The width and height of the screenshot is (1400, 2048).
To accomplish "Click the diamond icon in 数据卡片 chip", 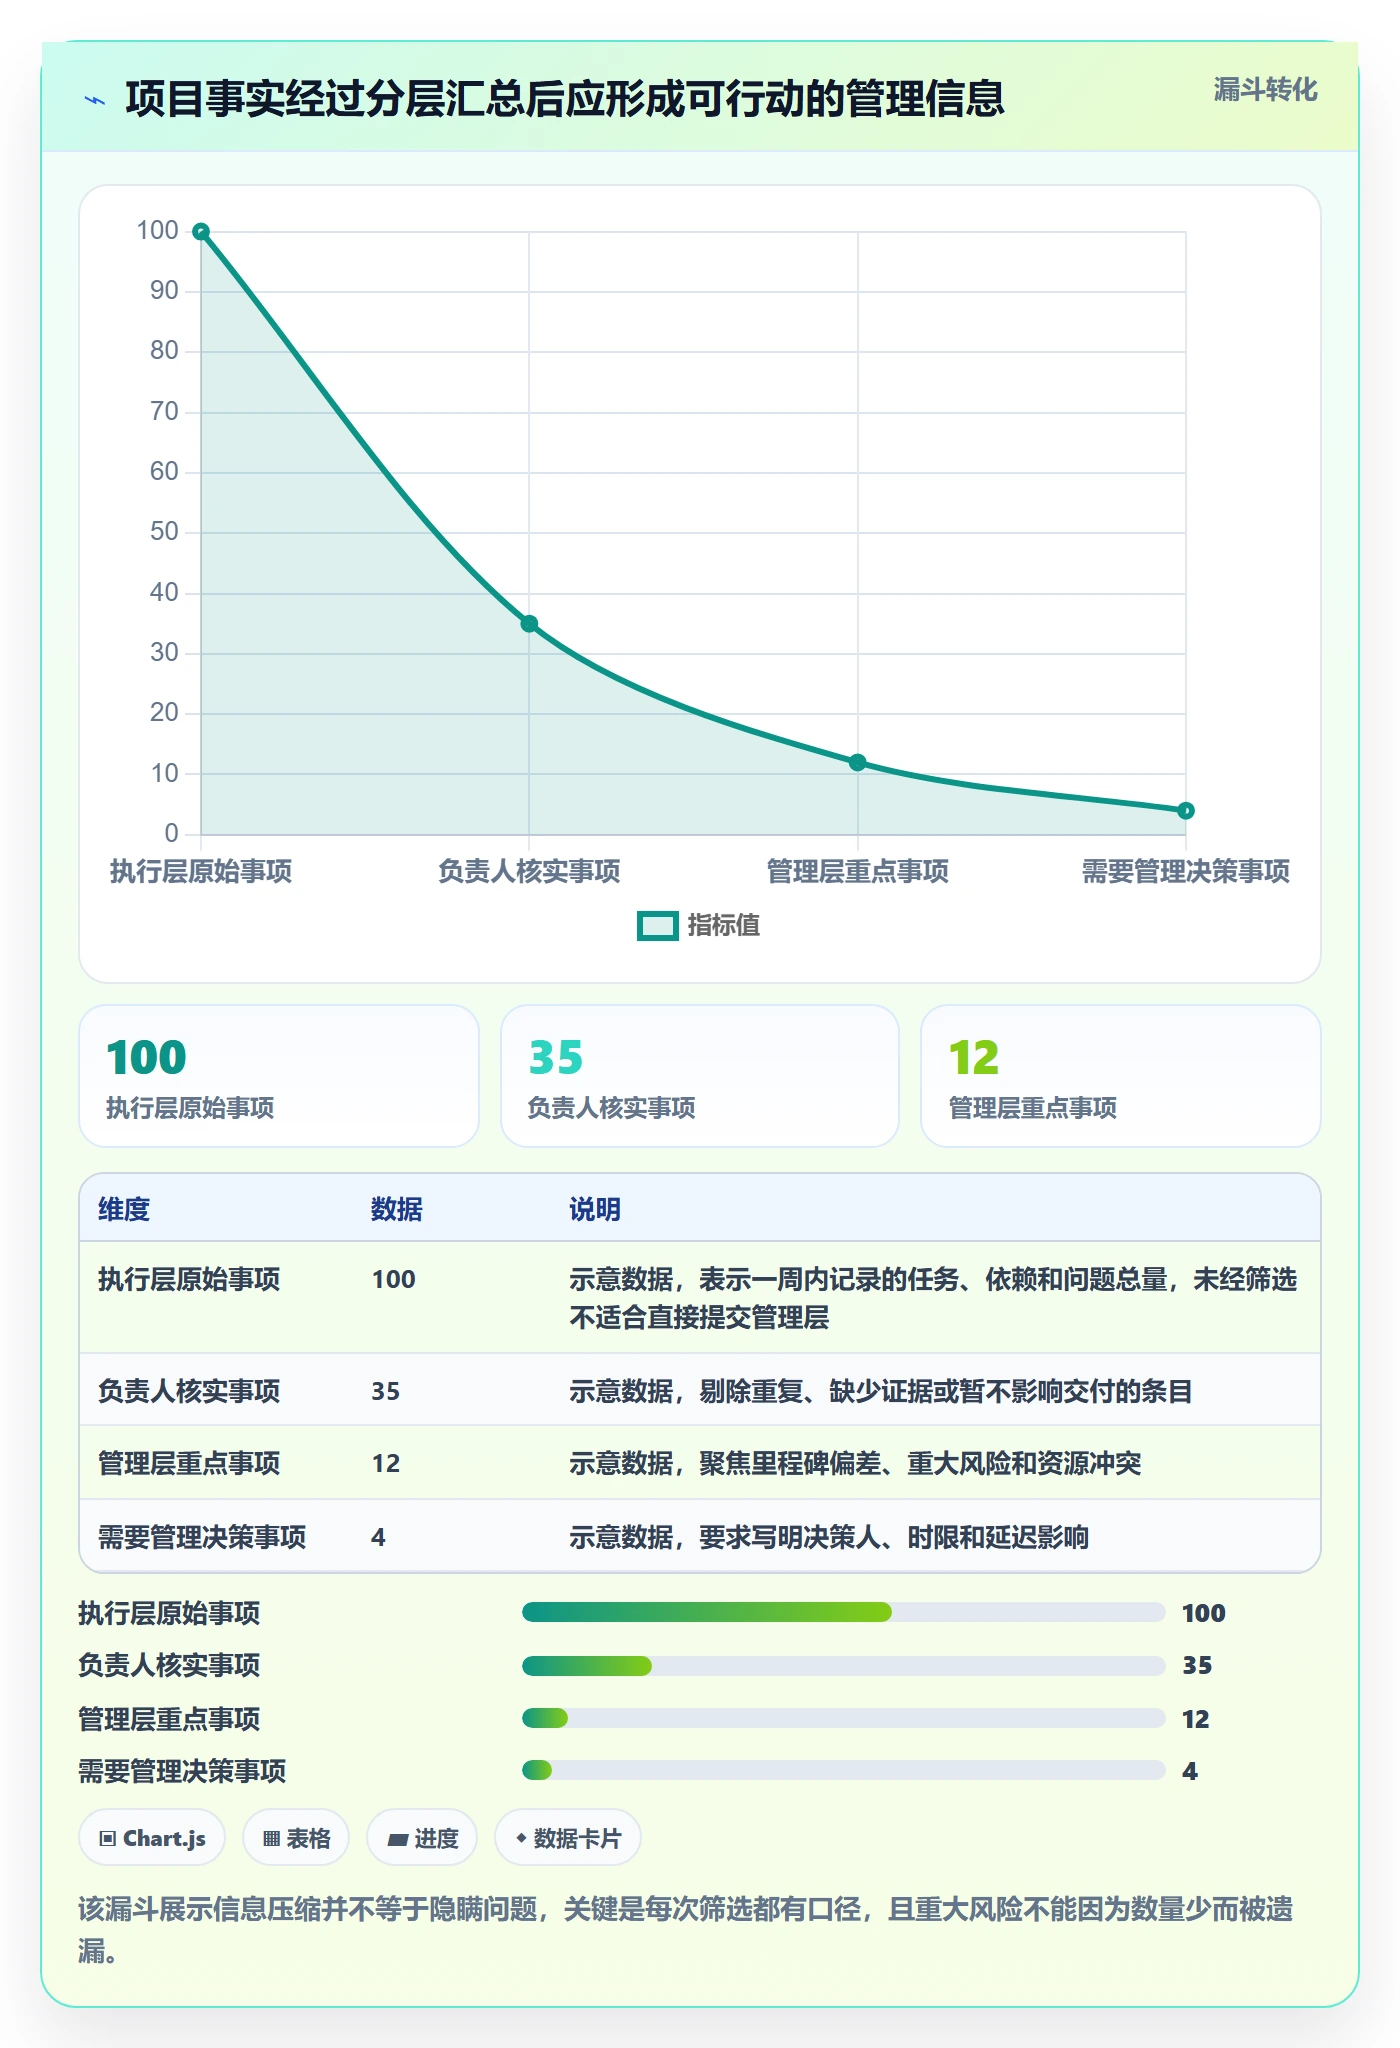I will pyautogui.click(x=521, y=1838).
